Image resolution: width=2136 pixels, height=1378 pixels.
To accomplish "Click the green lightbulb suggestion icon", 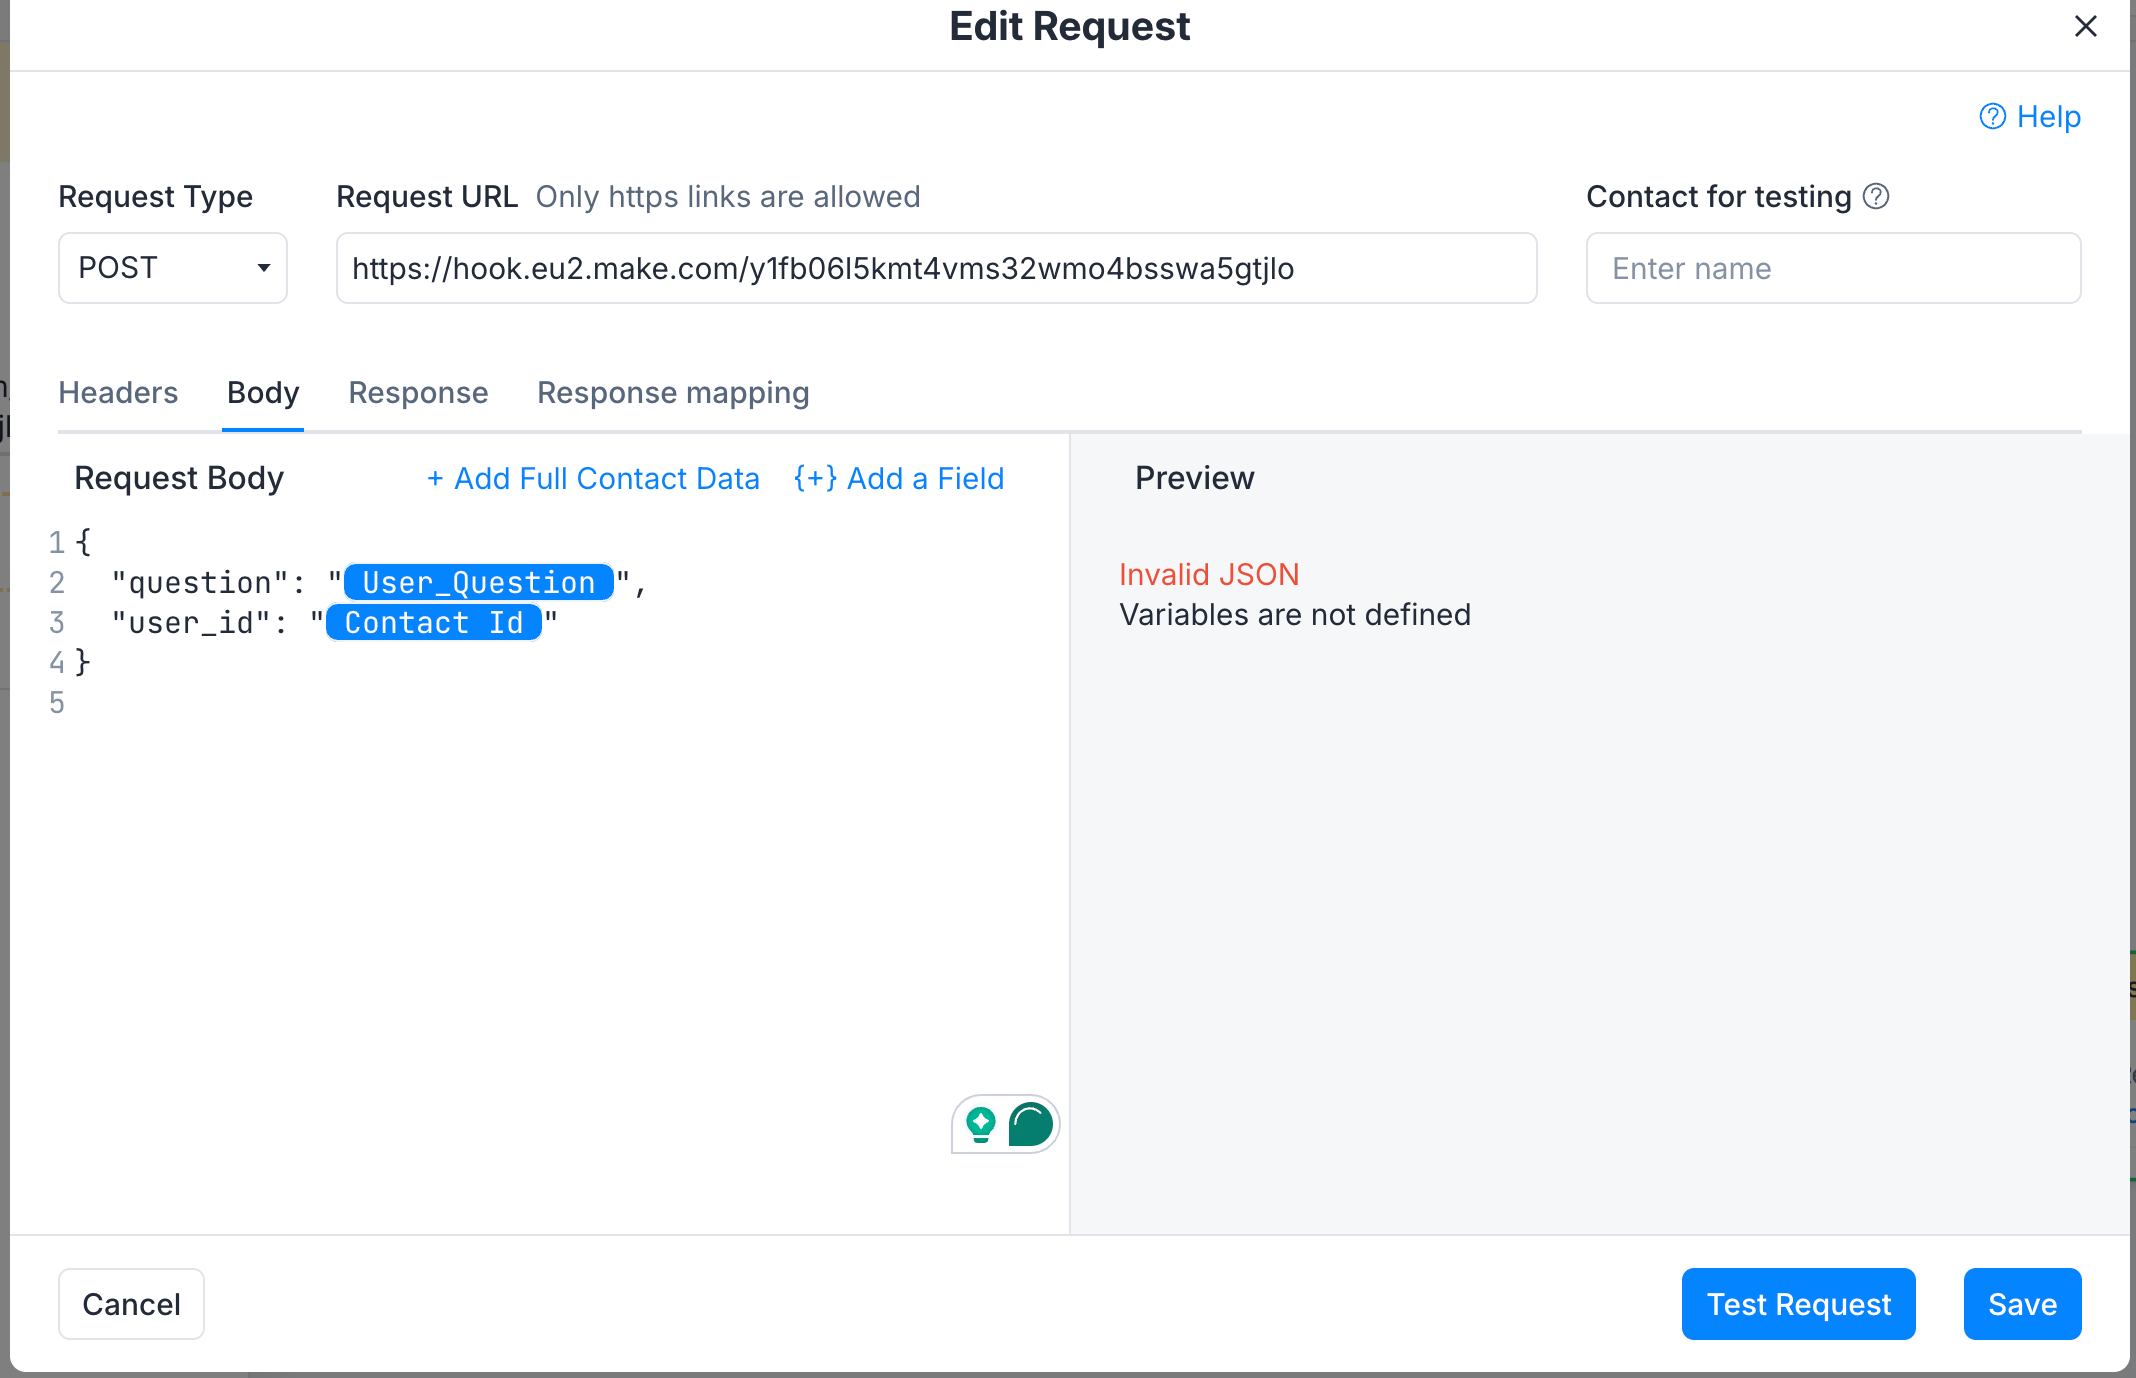I will [x=981, y=1124].
